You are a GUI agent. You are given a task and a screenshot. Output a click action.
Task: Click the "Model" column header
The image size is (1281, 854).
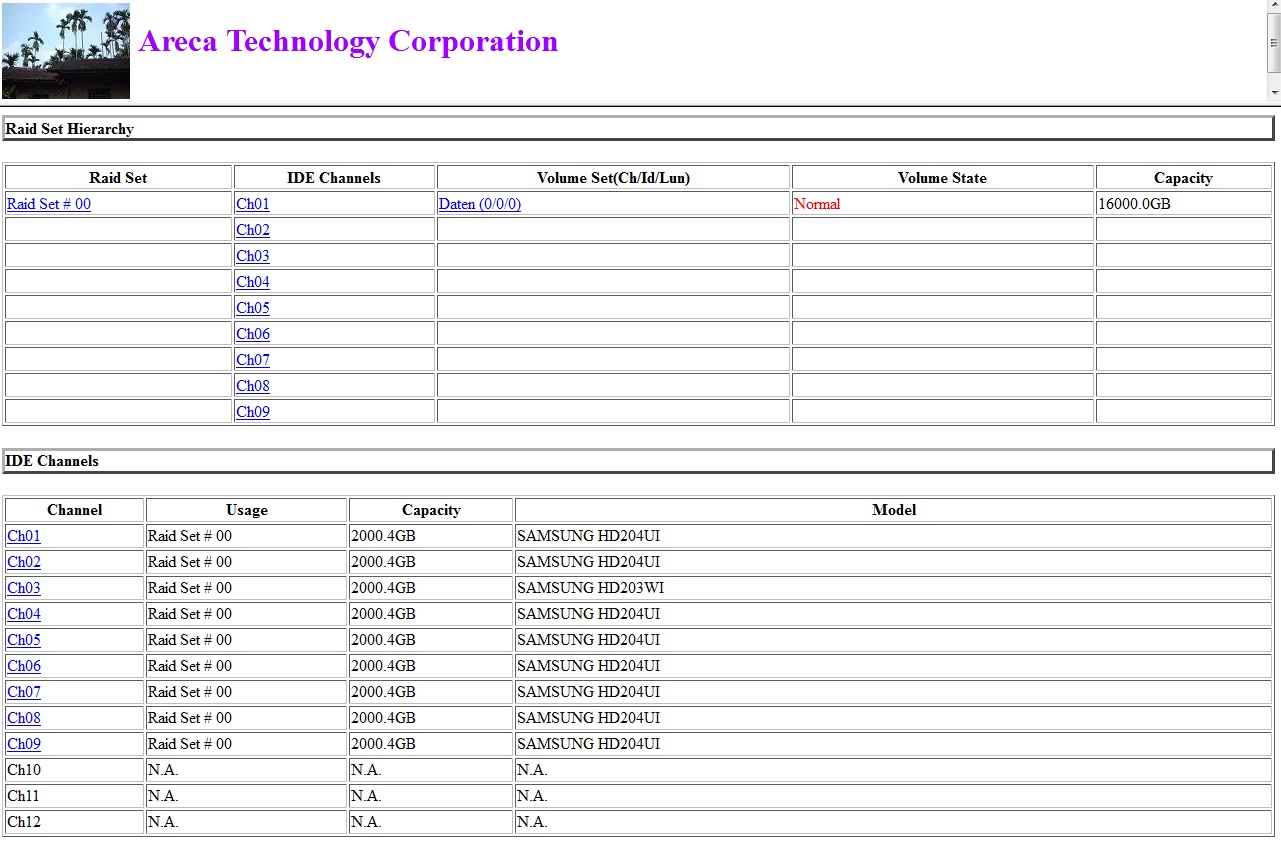(x=894, y=510)
